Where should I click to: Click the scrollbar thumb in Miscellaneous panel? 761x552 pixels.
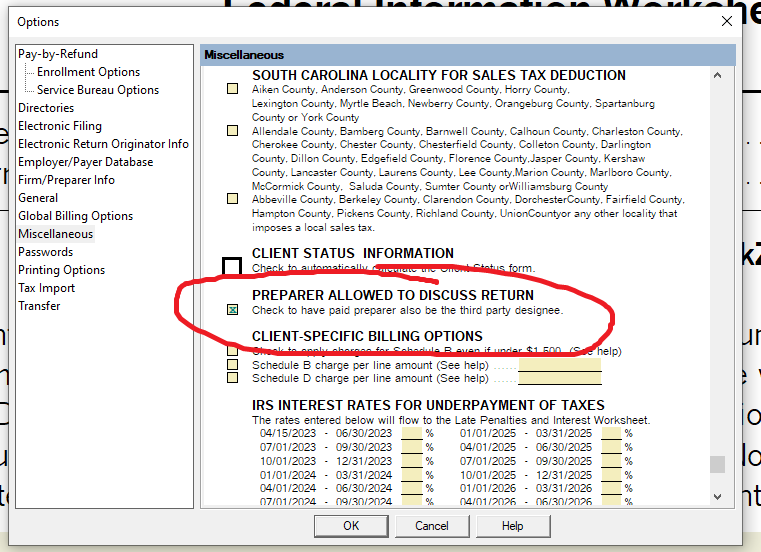click(717, 464)
